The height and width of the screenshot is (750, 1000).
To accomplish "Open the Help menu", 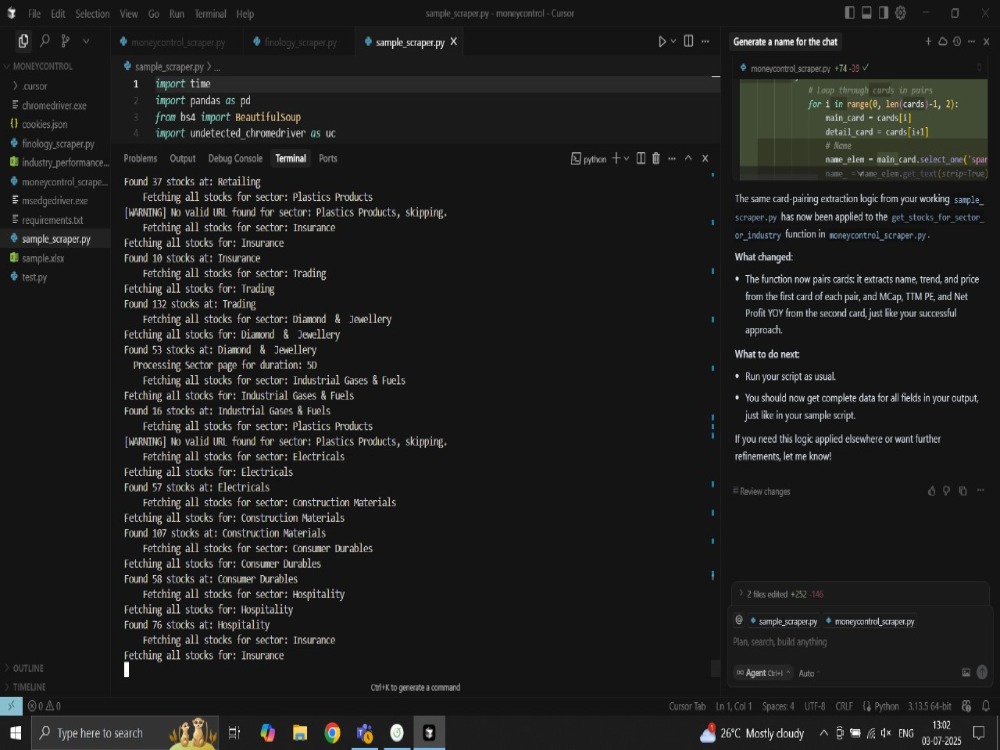I will [x=245, y=13].
